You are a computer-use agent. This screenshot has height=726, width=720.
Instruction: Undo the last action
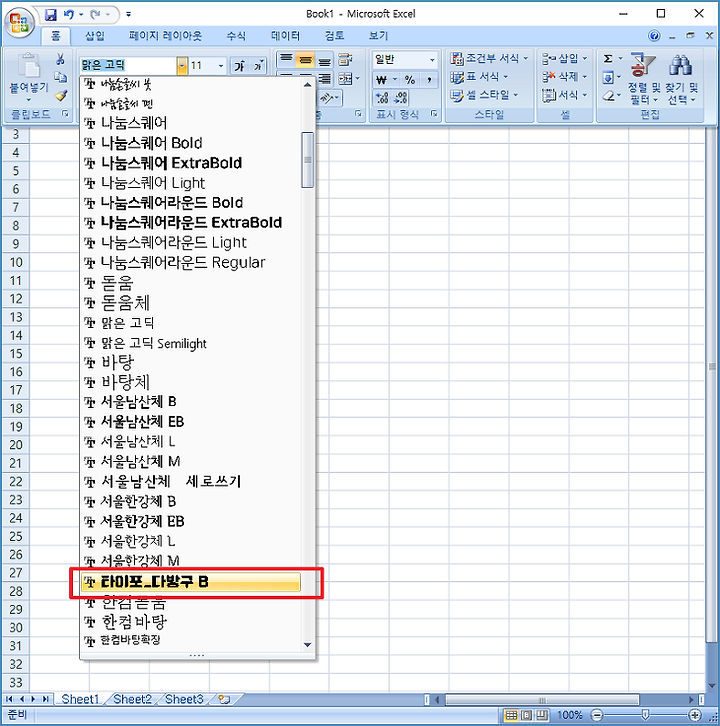[x=69, y=15]
